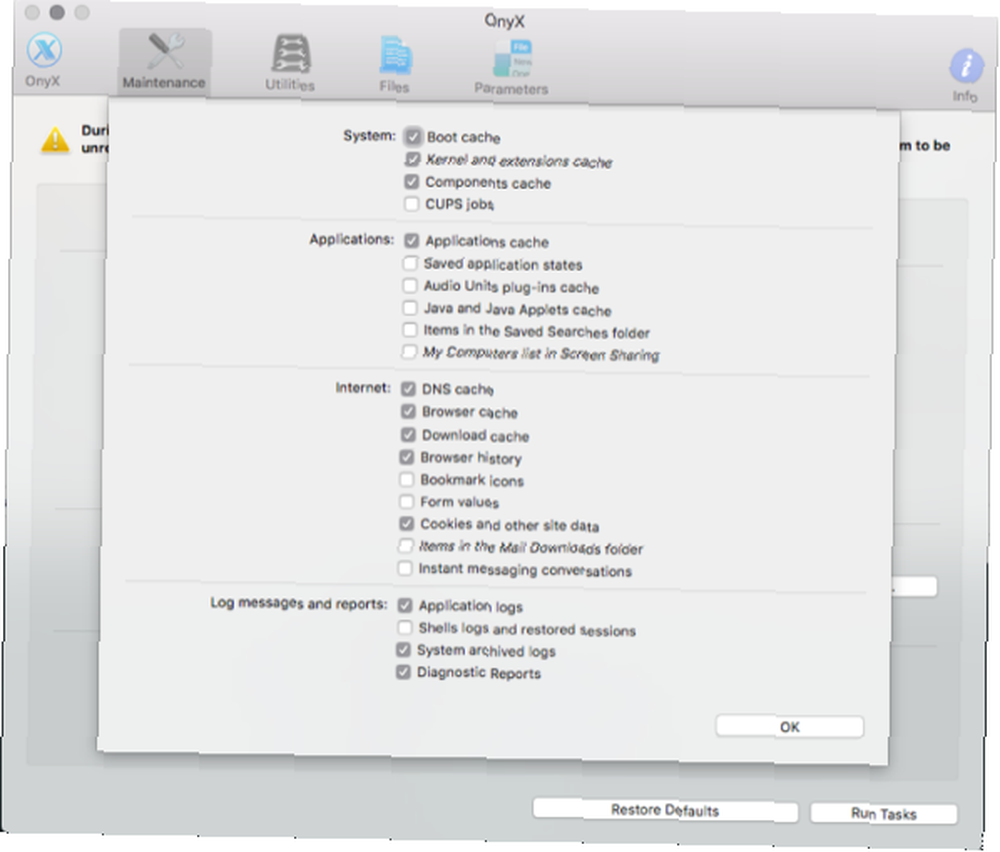Uncheck the Boot cache checkbox
The height and width of the screenshot is (852, 1000).
click(x=413, y=136)
